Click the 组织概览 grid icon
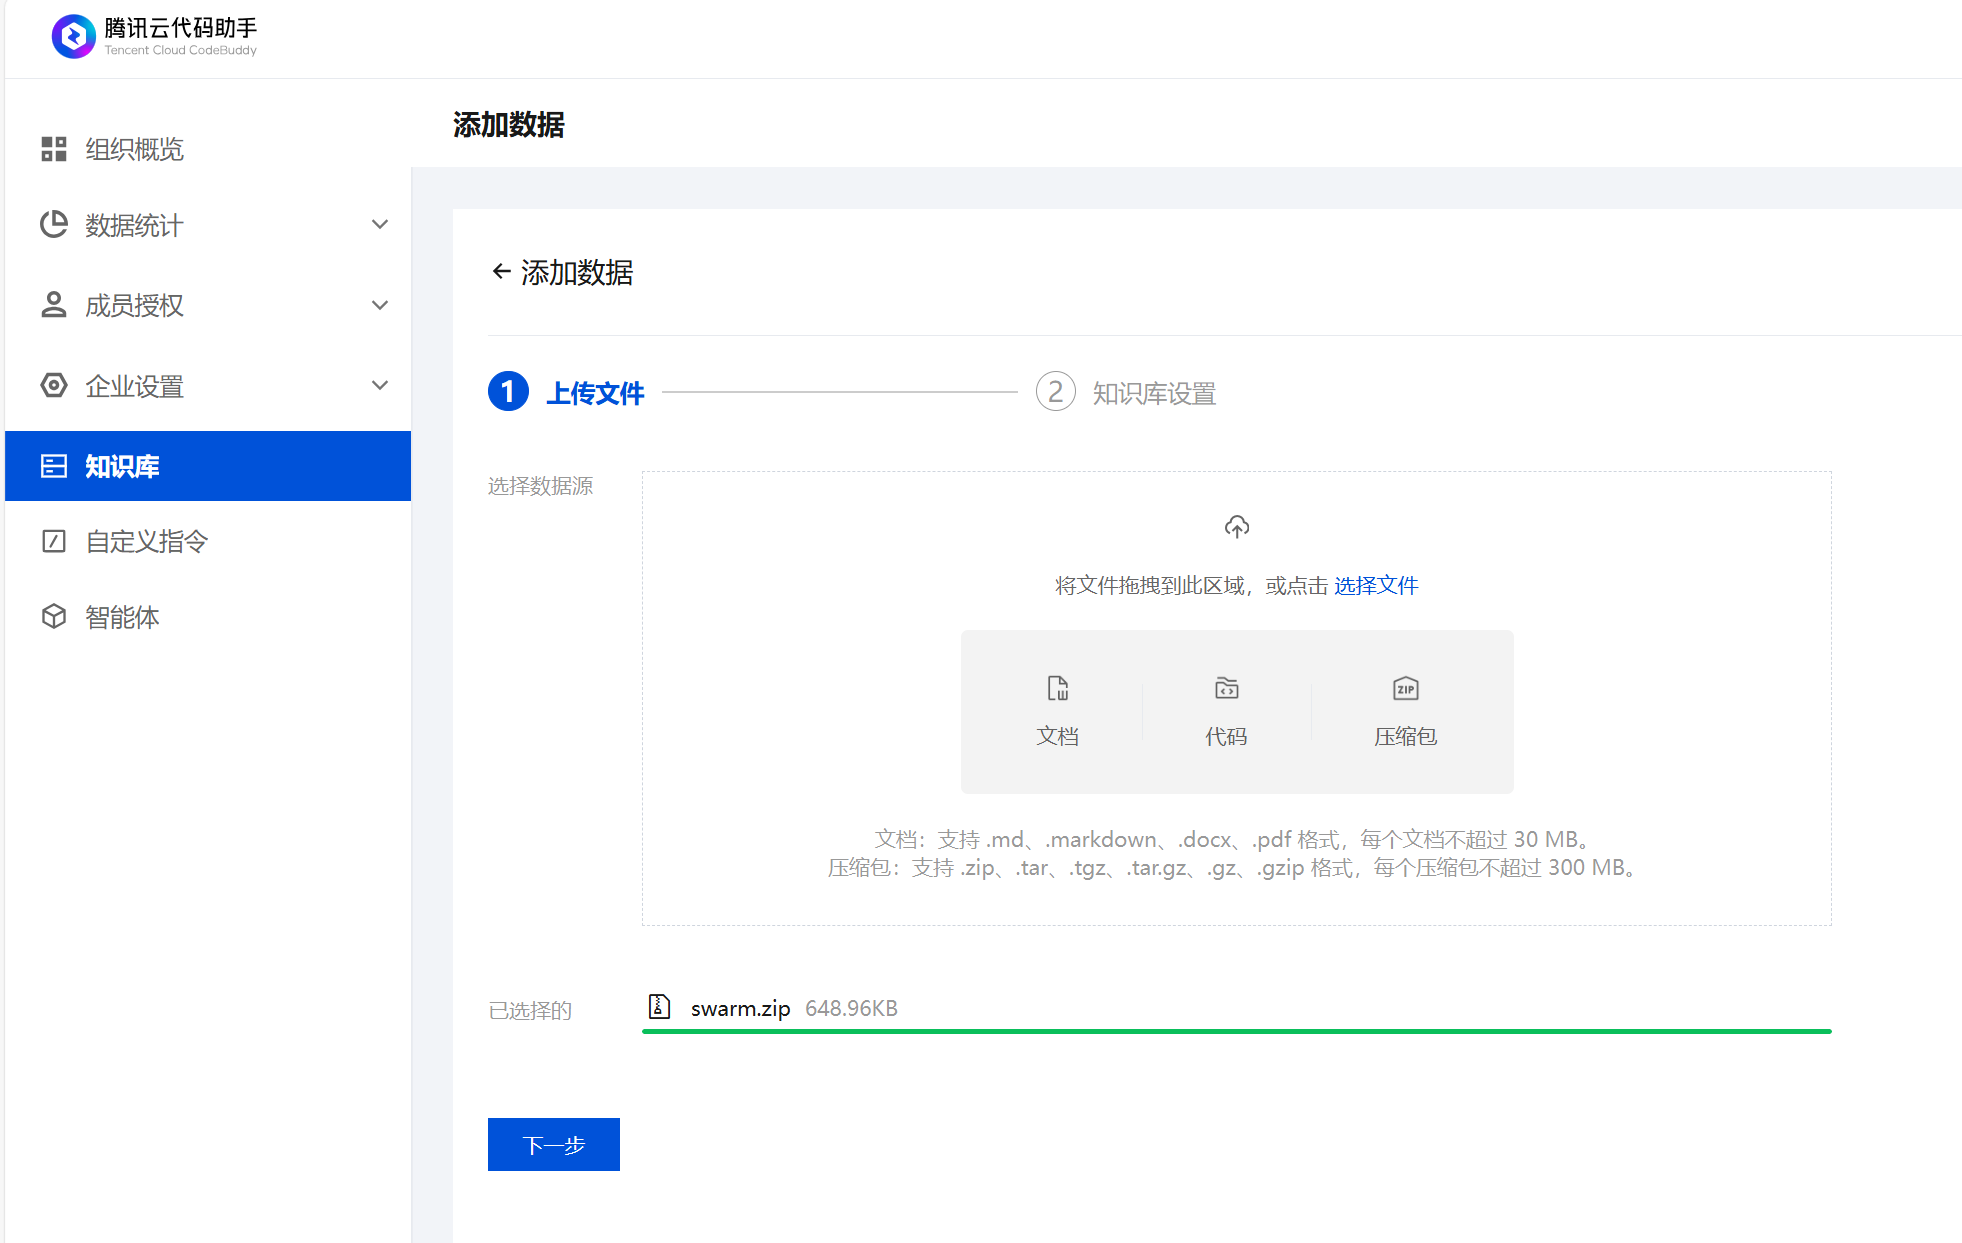 (54, 149)
